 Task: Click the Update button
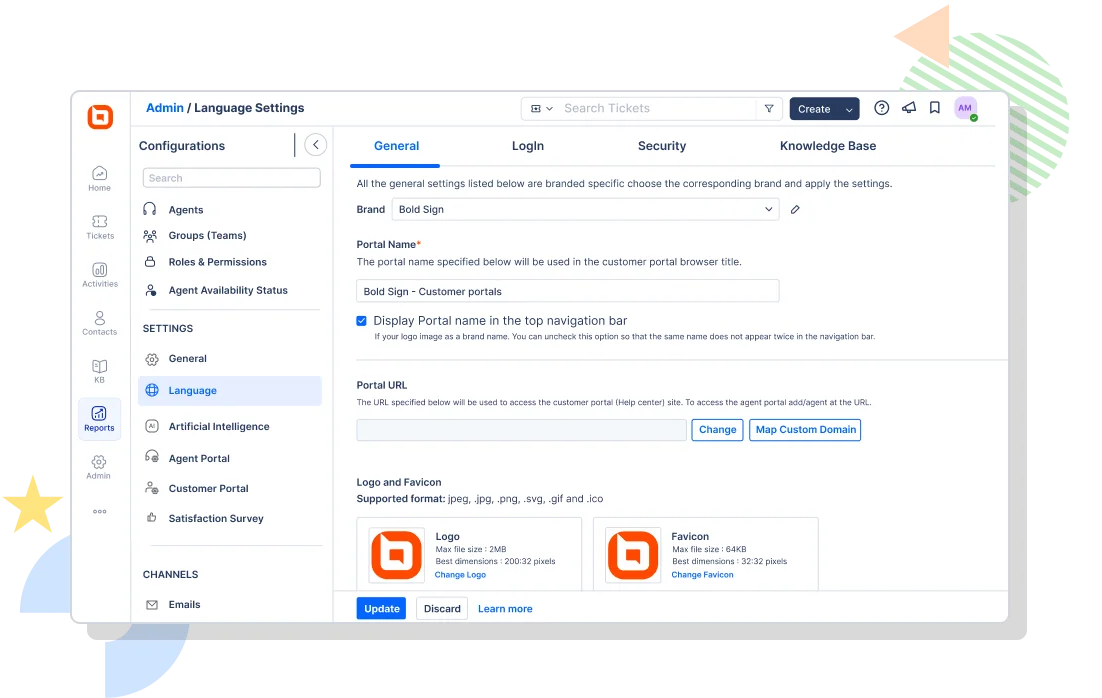coord(382,609)
